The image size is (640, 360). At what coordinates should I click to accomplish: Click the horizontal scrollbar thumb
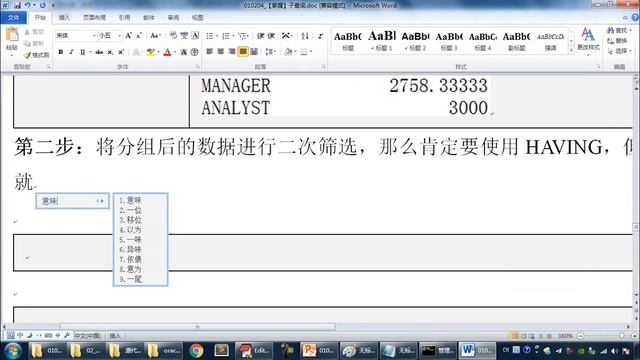(198, 327)
